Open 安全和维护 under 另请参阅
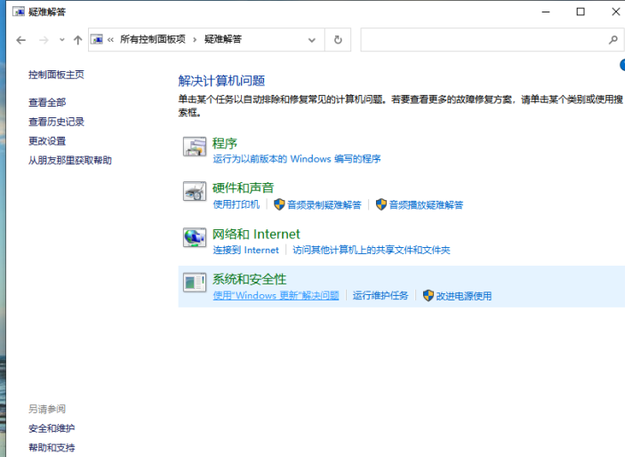Image resolution: width=625 pixels, height=457 pixels. pyautogui.click(x=52, y=428)
